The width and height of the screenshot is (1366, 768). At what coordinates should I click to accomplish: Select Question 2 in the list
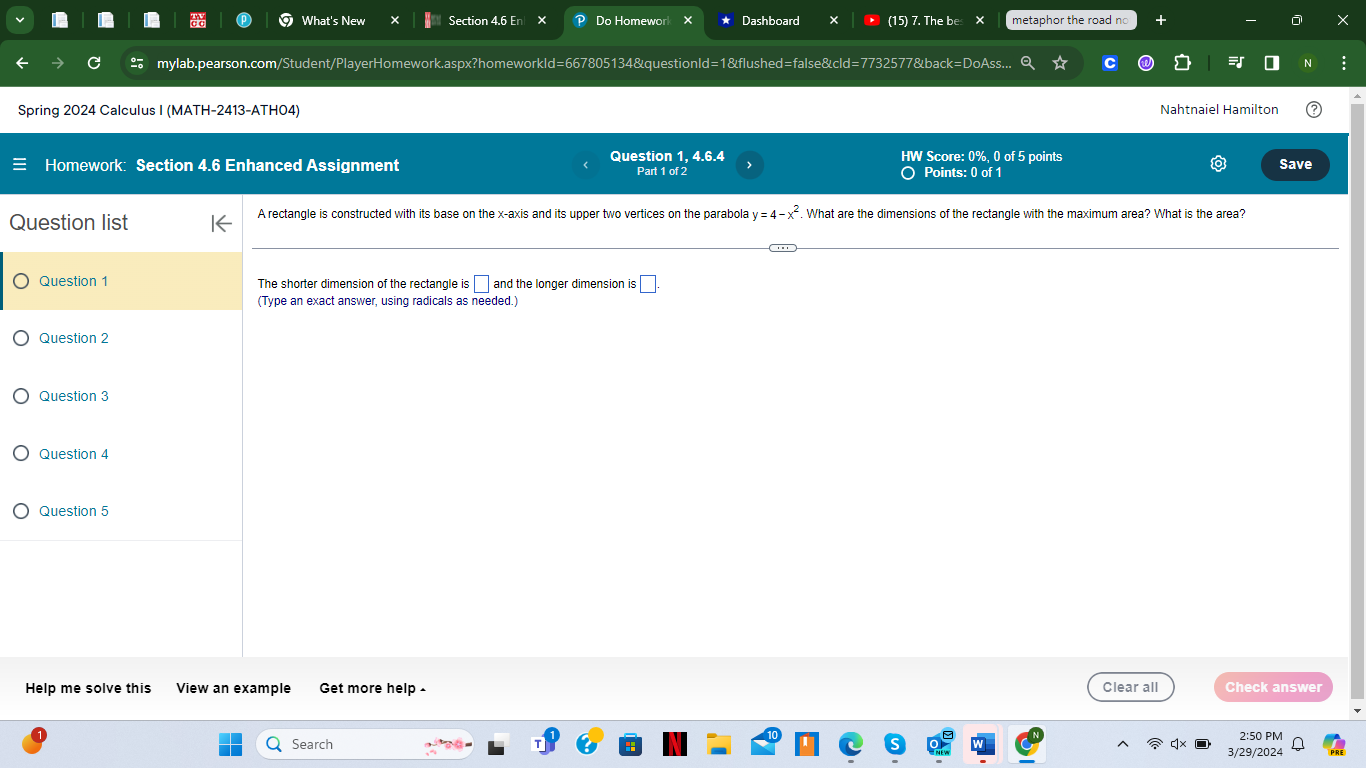coord(121,338)
